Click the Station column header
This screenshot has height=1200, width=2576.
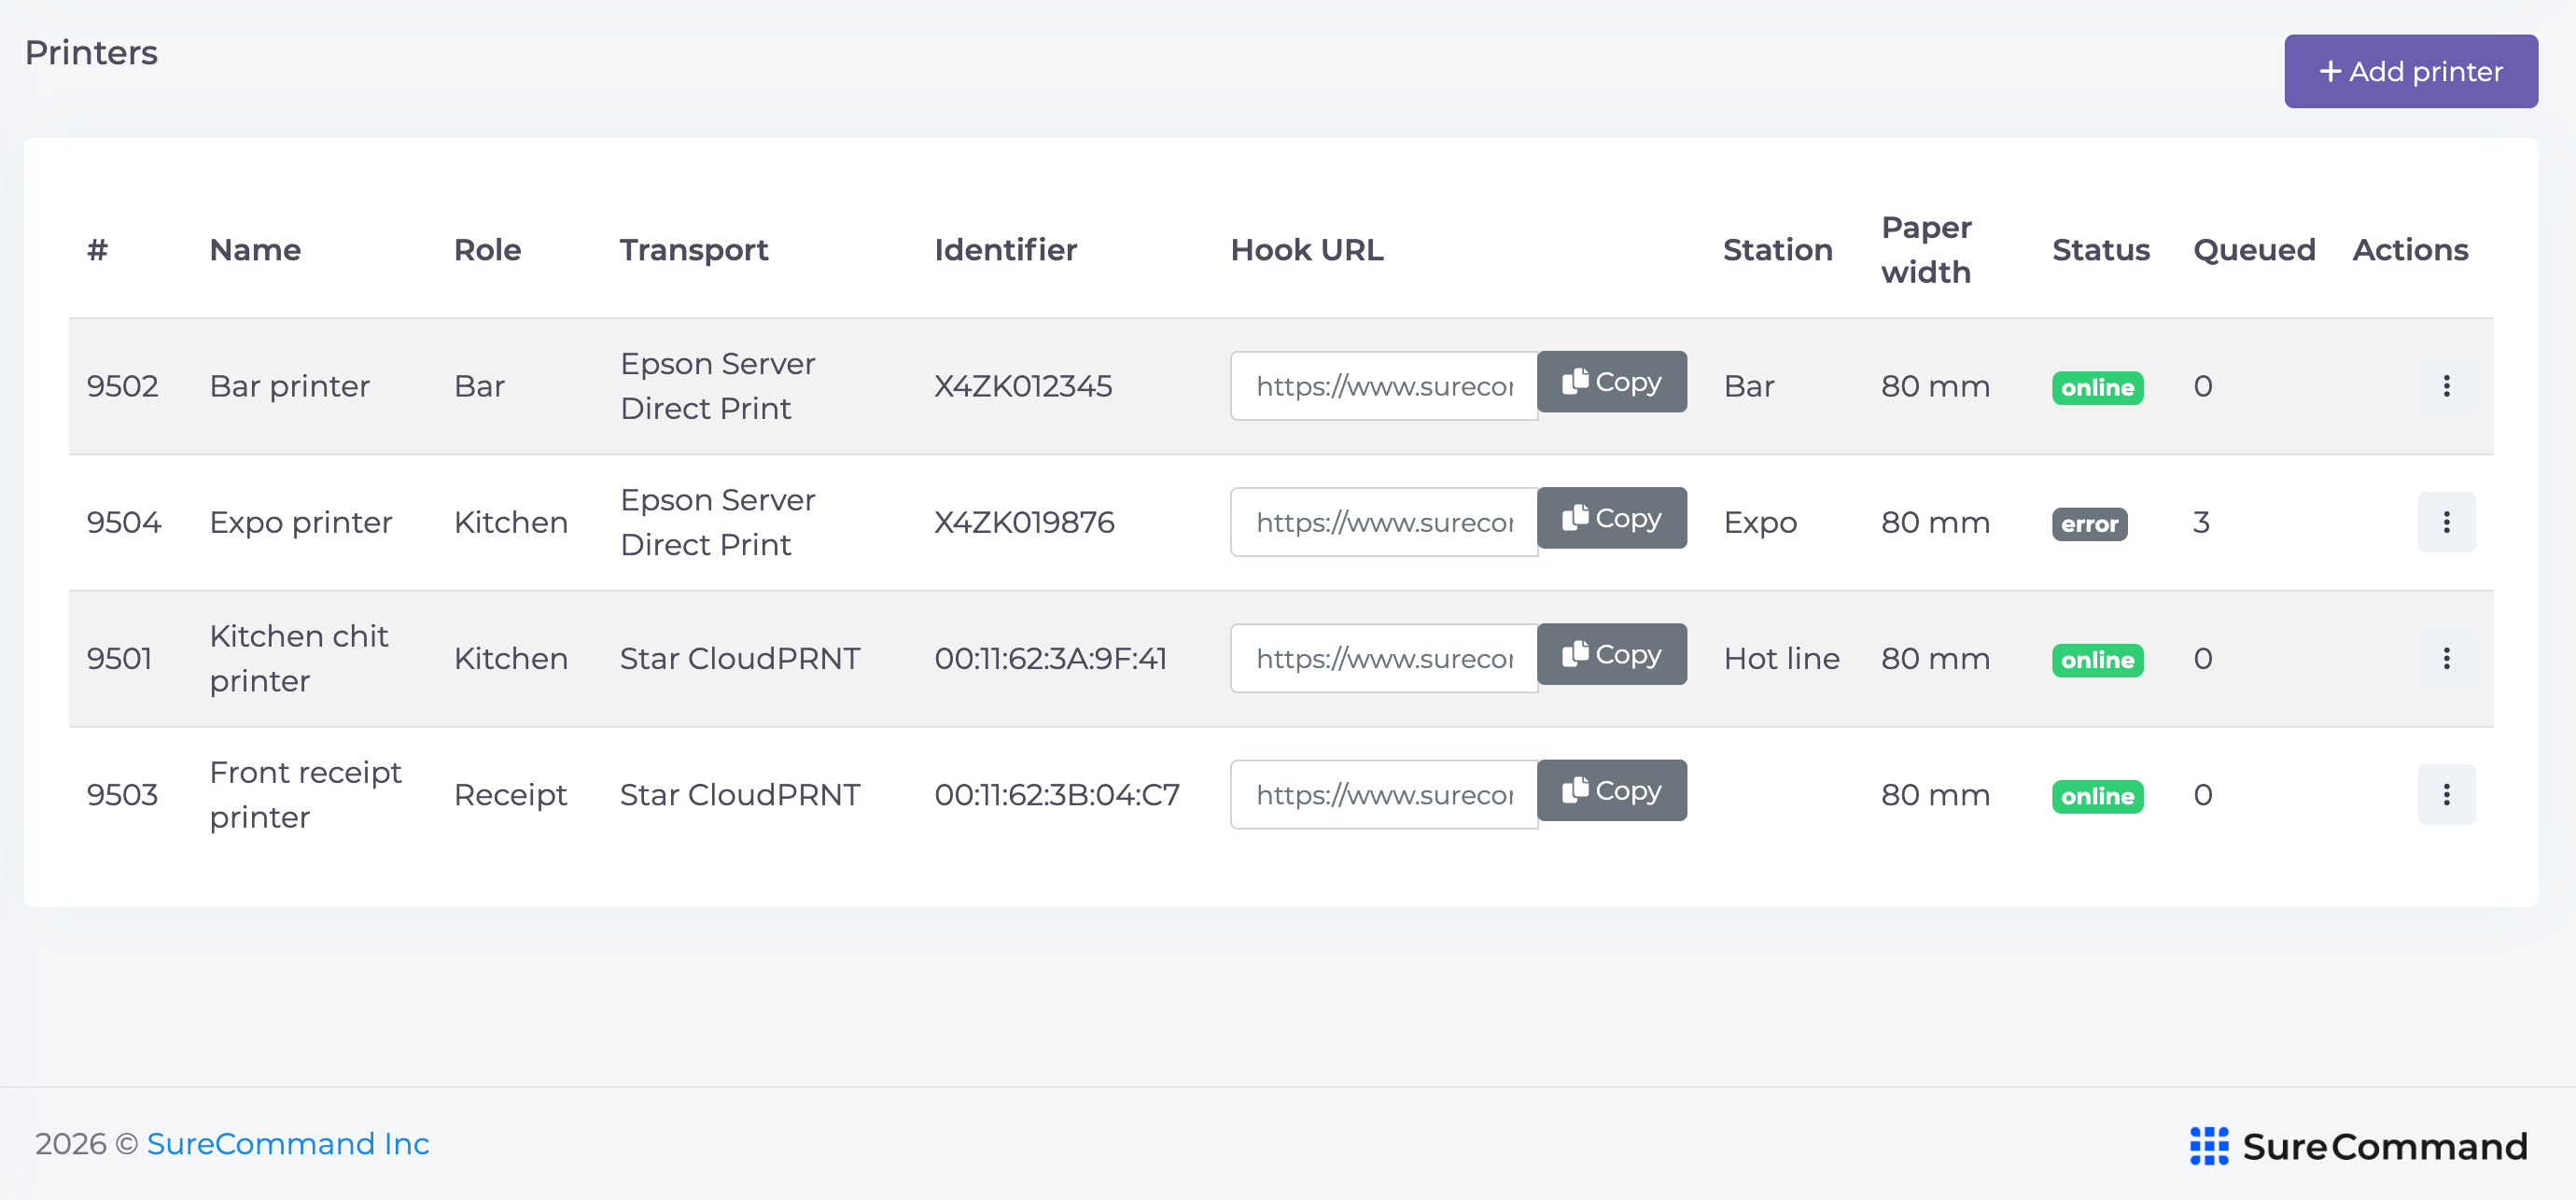pos(1777,249)
